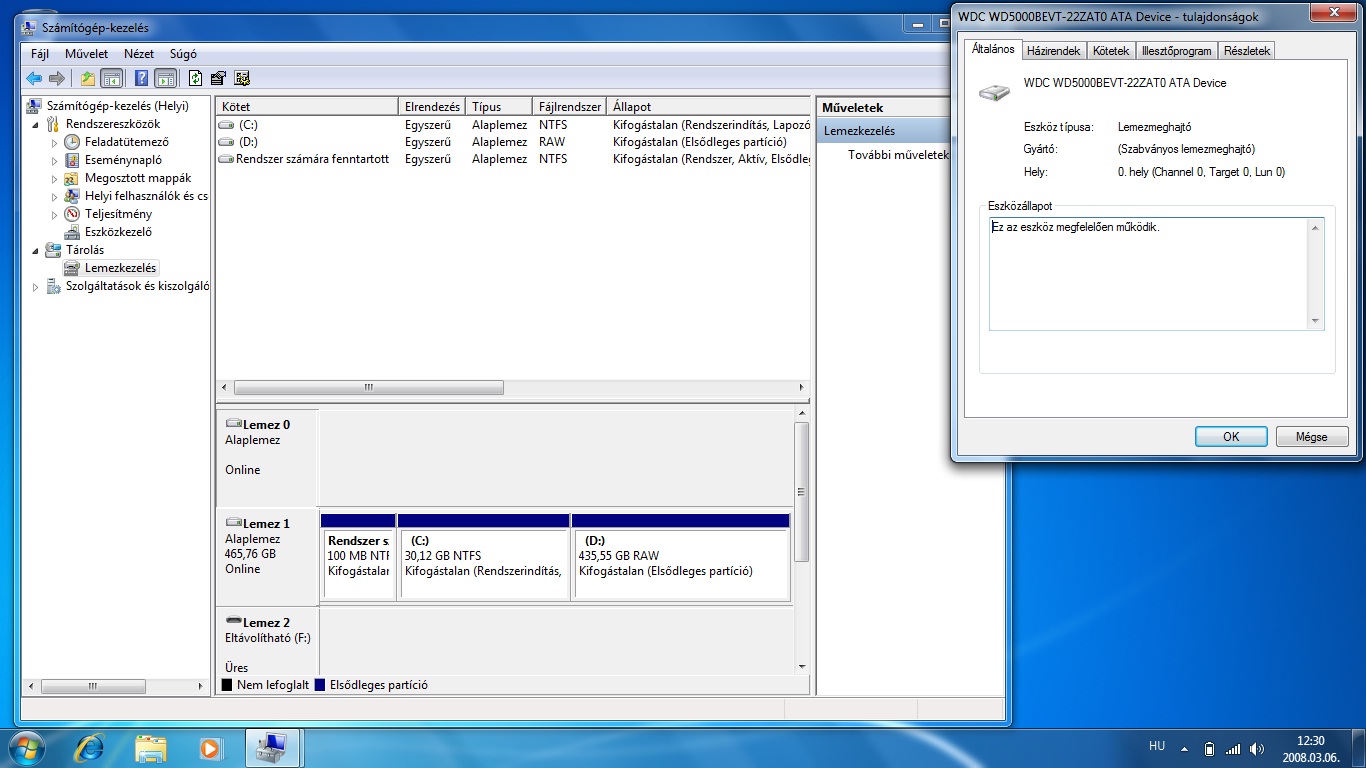Open the Művelet menu
Viewport: 1366px width, 768px height.
pos(87,54)
